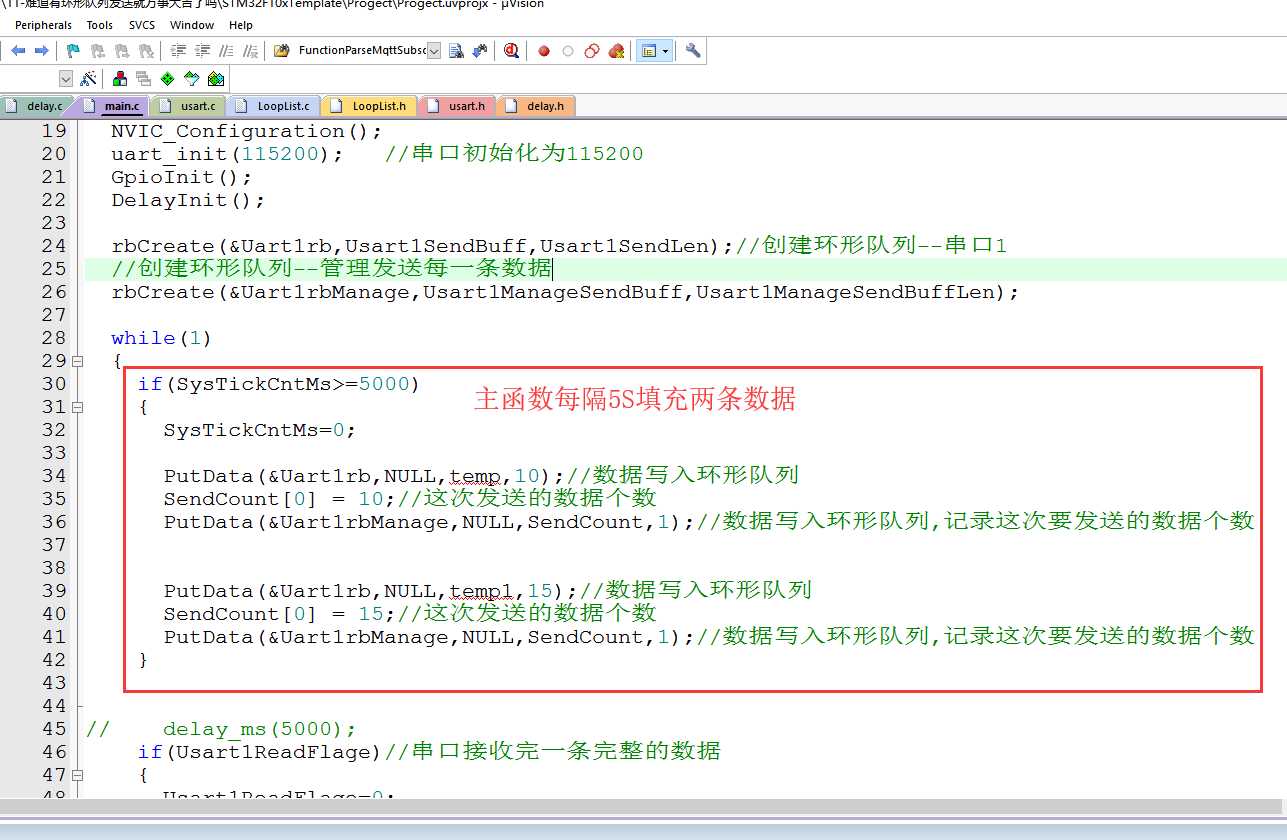
Task: Switch to the usart.c tab
Action: coord(189,106)
